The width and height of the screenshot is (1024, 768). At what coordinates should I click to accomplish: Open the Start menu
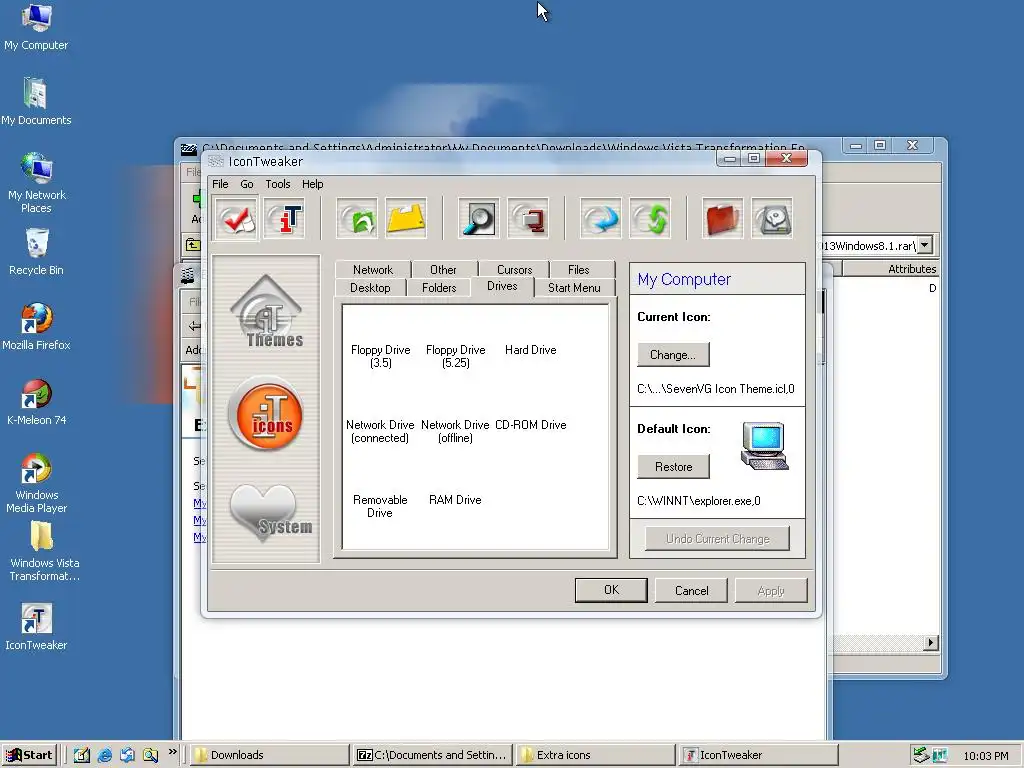[29, 755]
